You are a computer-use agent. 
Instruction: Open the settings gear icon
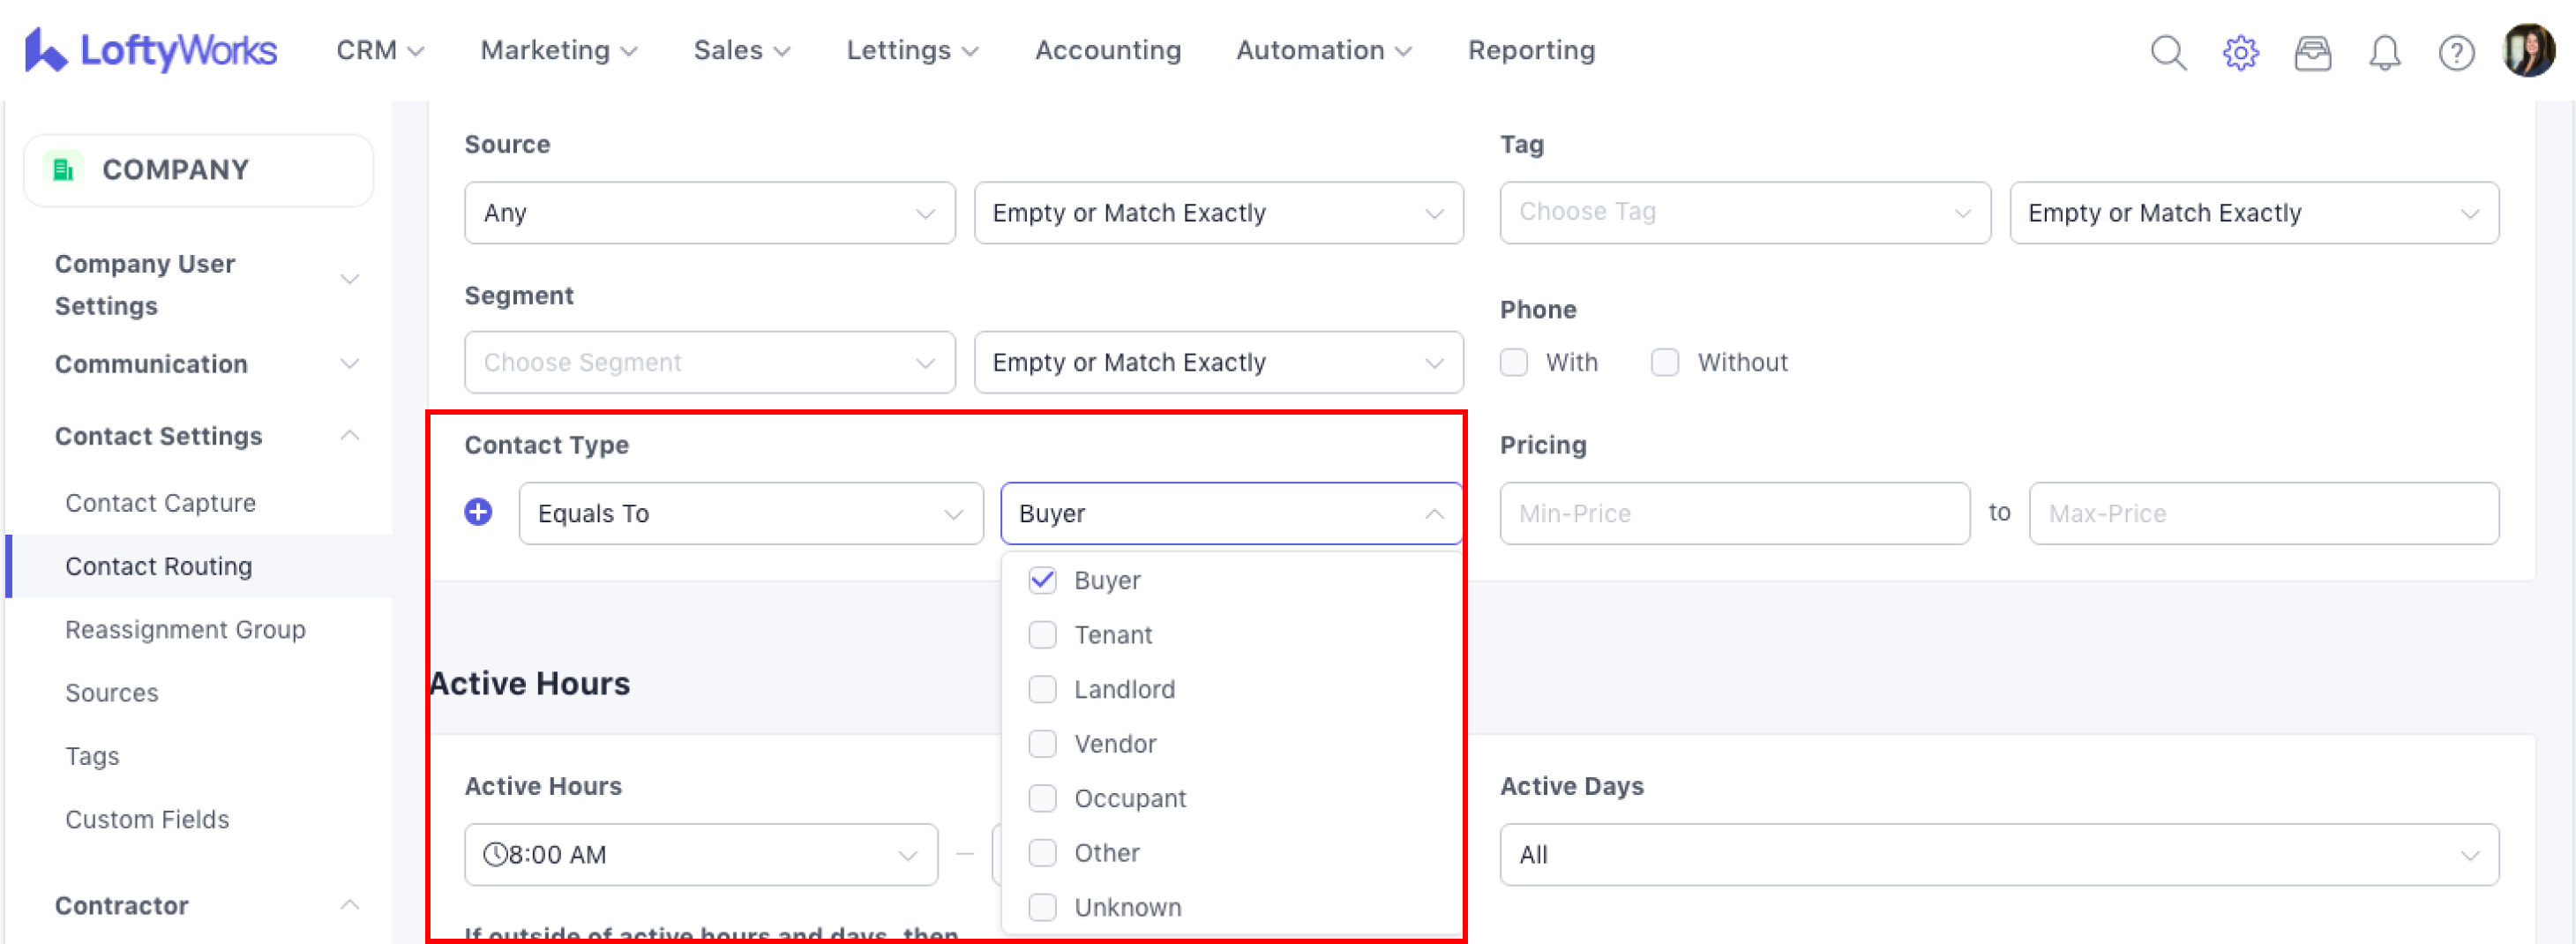tap(2240, 52)
